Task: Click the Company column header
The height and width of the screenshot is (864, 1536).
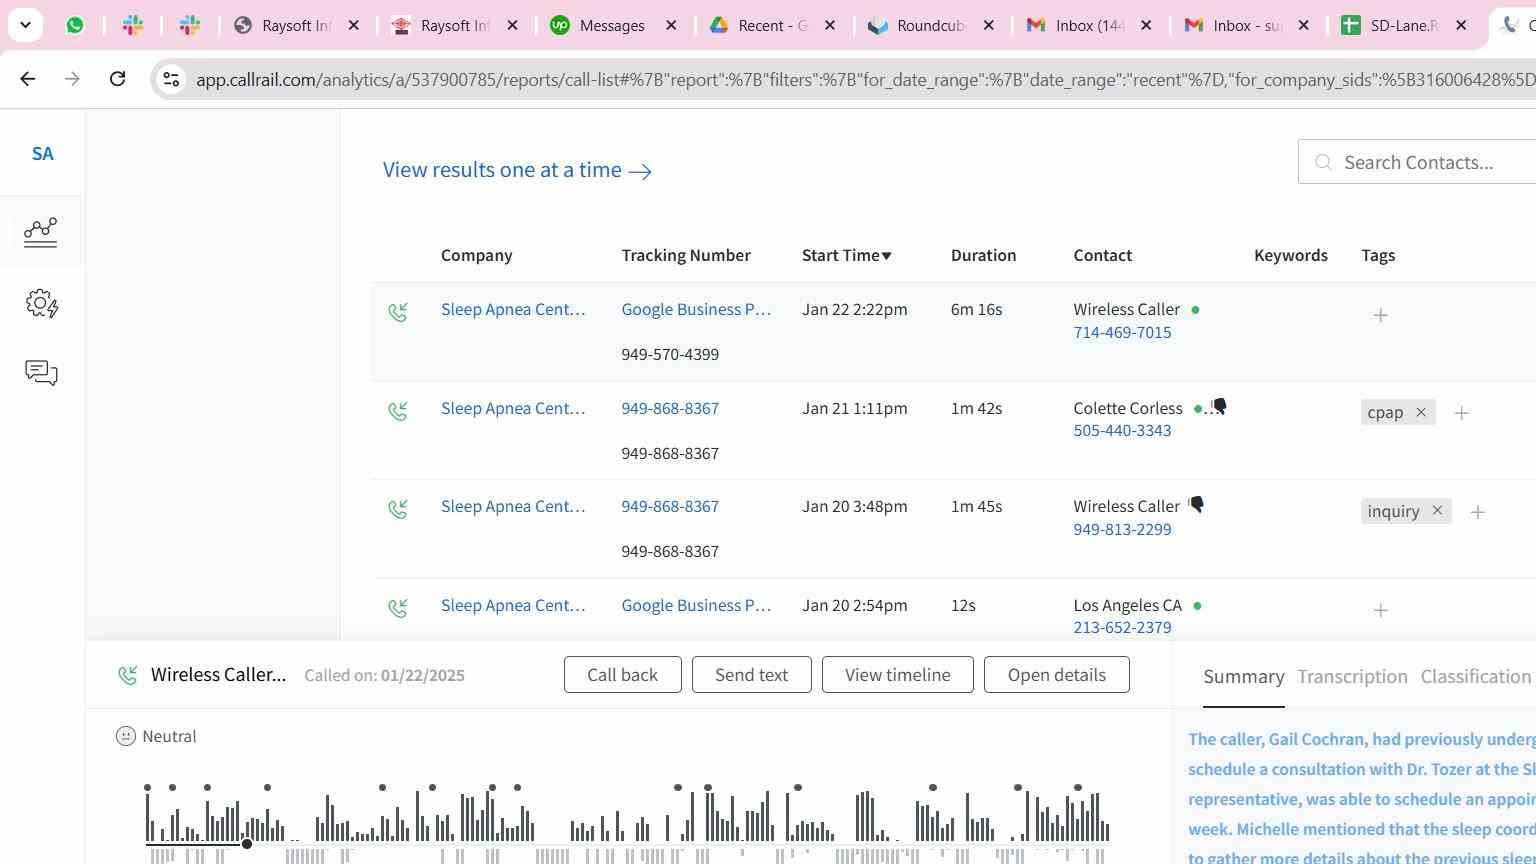Action: 477,255
